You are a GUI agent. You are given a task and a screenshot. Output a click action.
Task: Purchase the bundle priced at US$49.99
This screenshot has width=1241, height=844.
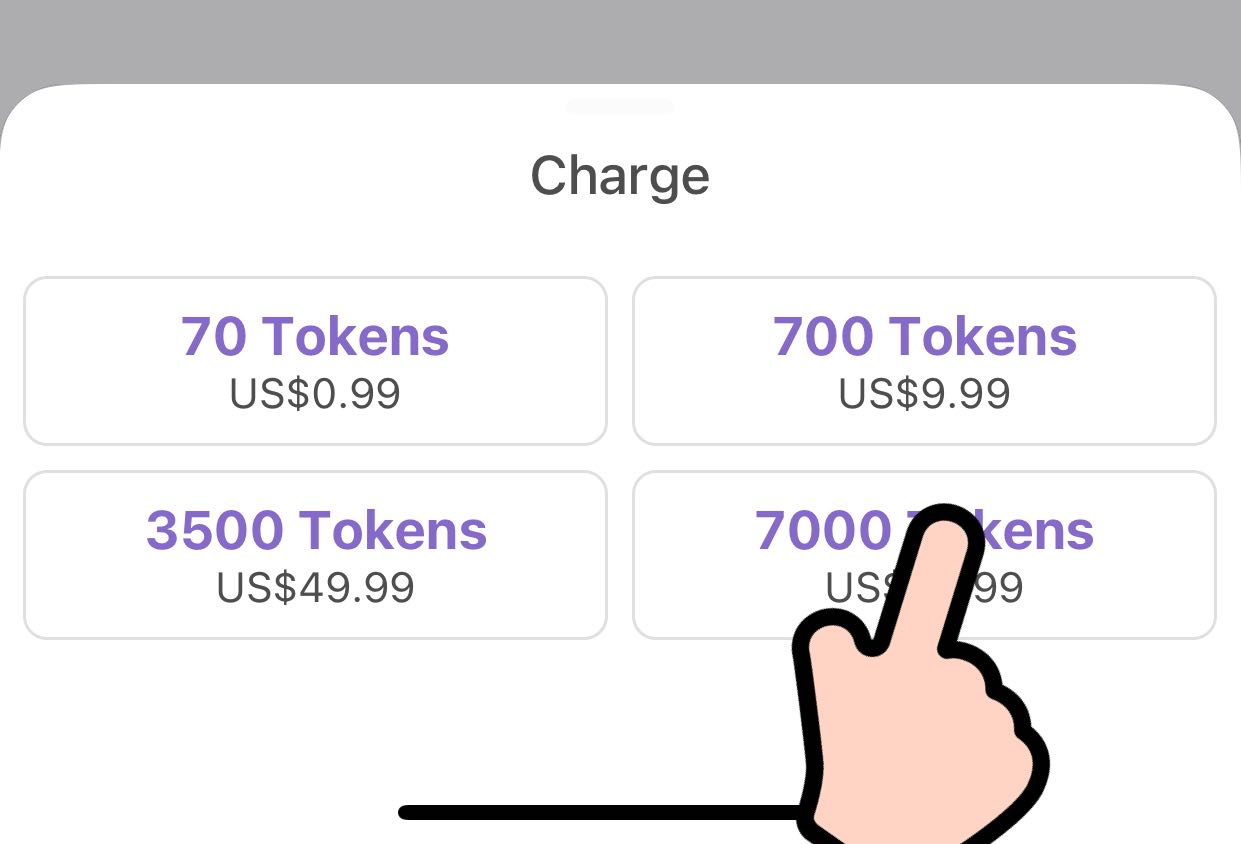(315, 554)
